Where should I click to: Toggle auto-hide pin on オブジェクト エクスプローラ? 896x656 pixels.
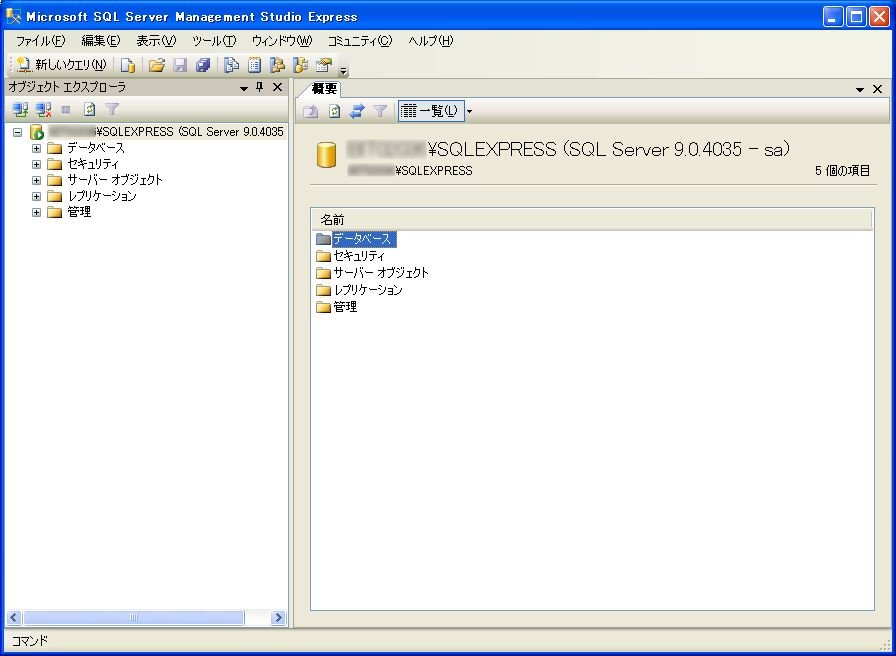pyautogui.click(x=259, y=87)
